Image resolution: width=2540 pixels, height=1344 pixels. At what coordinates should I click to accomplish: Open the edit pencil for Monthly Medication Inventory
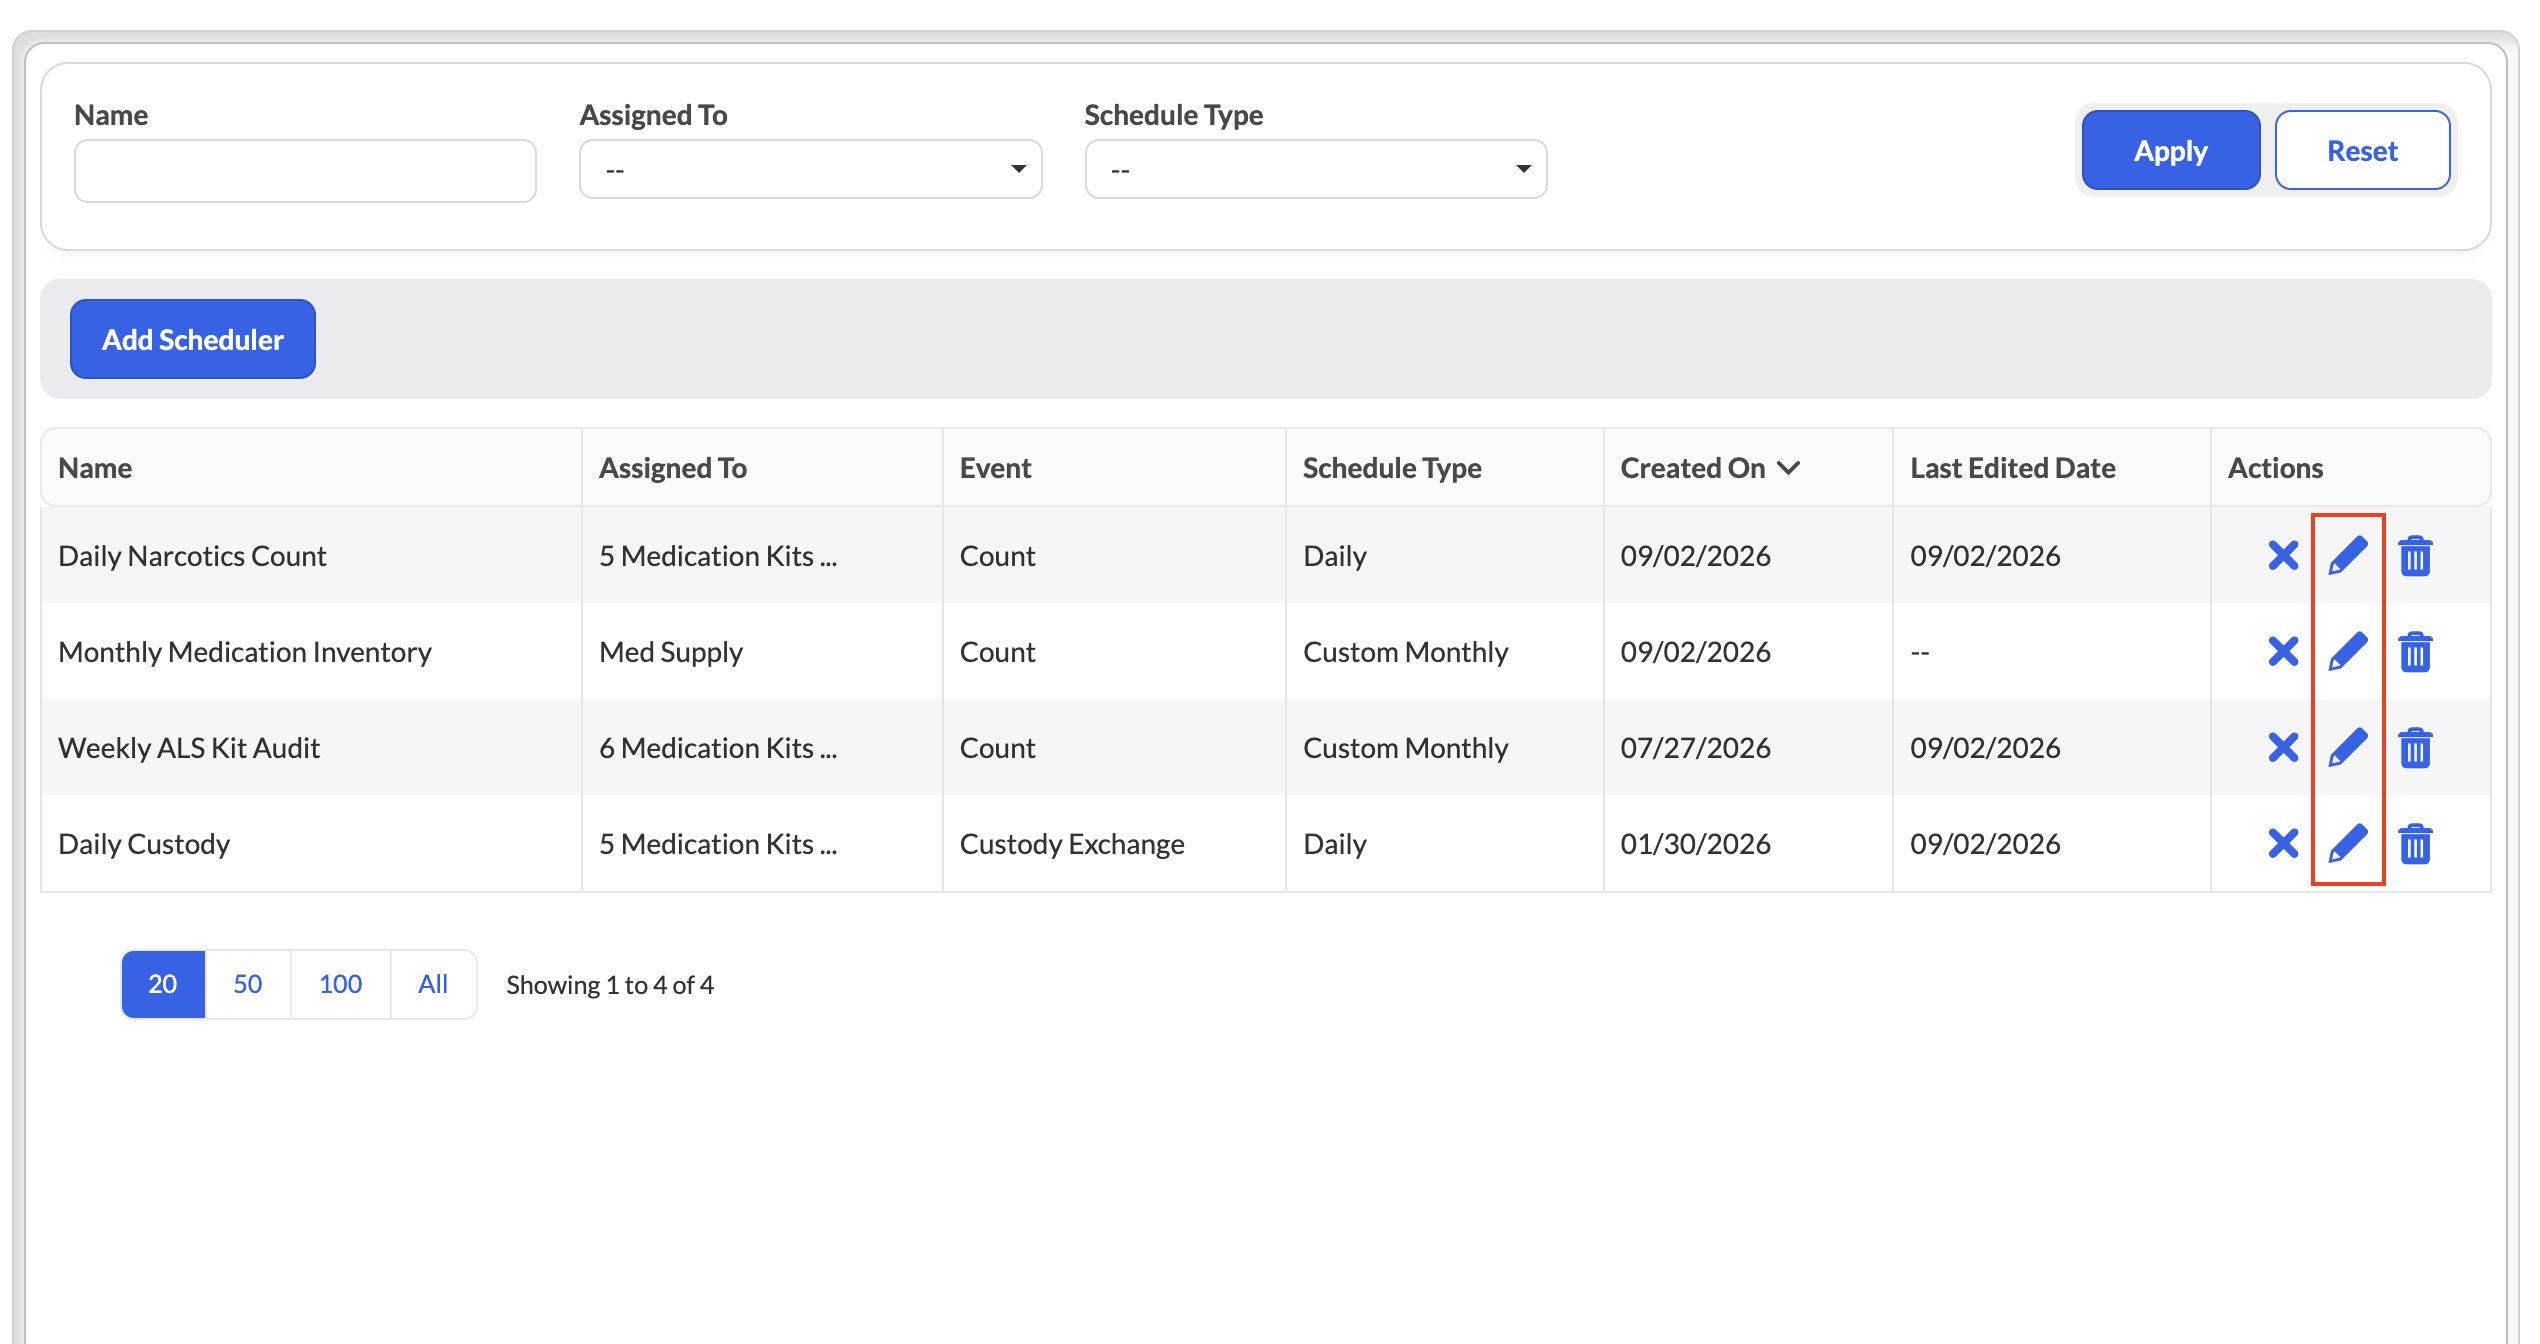pyautogui.click(x=2348, y=652)
